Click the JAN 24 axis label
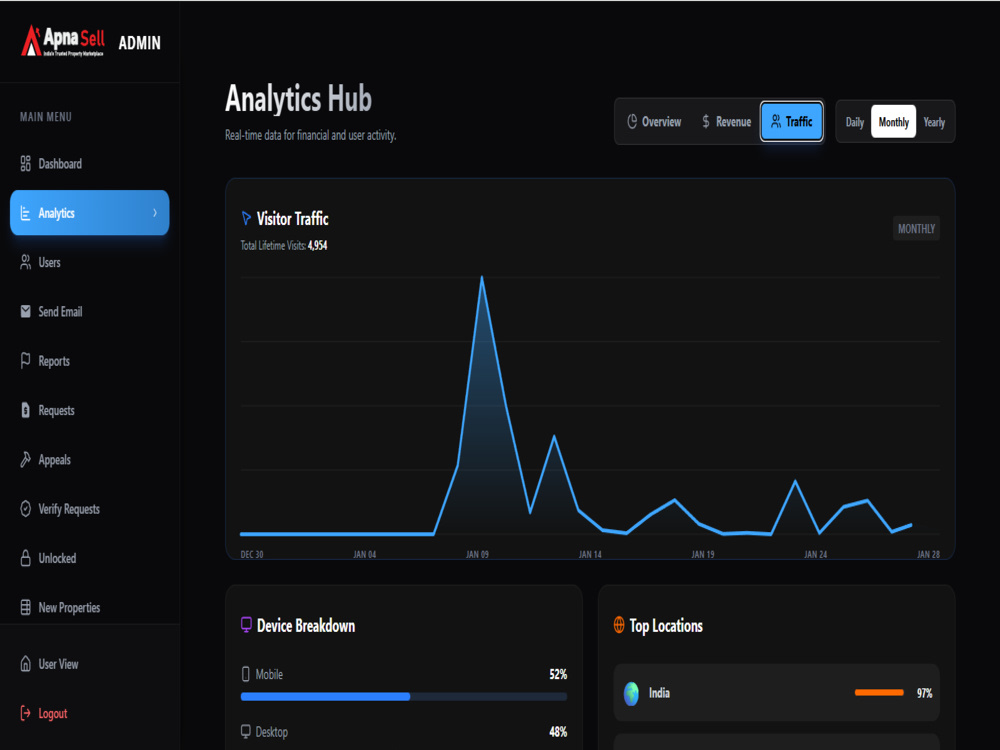Viewport: 1000px width, 750px height. click(816, 554)
